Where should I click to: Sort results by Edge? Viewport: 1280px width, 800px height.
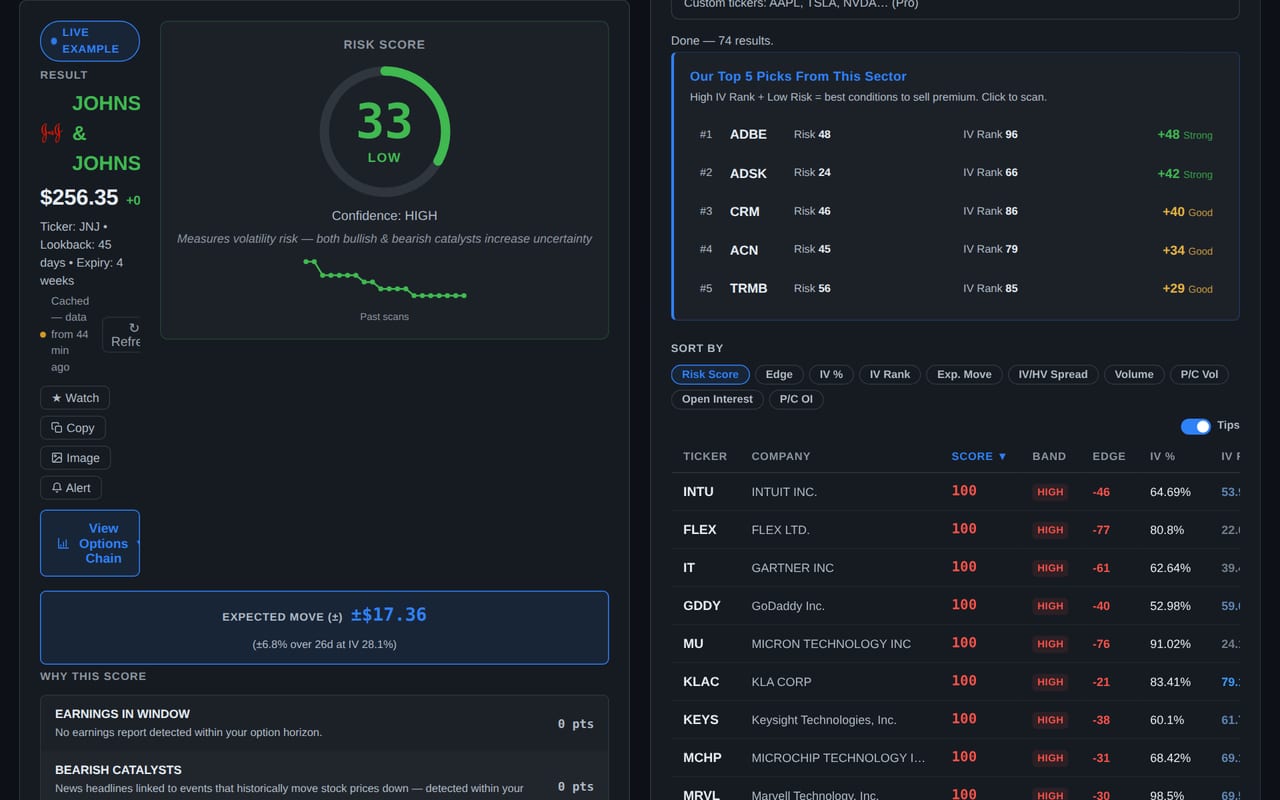(779, 374)
